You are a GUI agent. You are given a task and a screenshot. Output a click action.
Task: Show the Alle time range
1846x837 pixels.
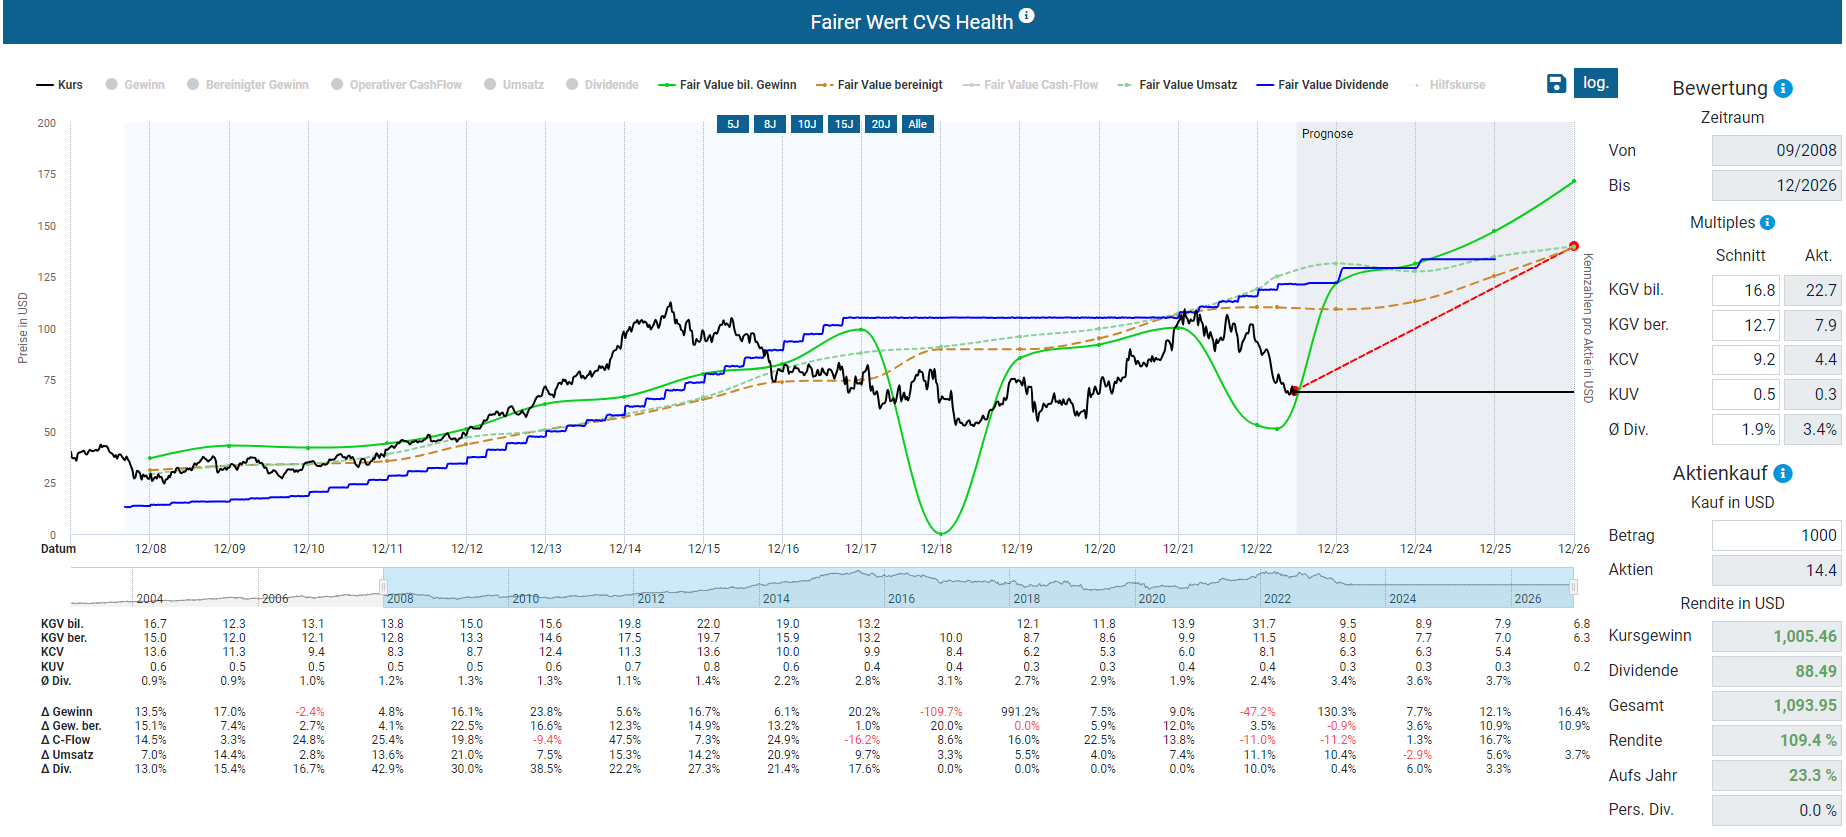pyautogui.click(x=917, y=124)
